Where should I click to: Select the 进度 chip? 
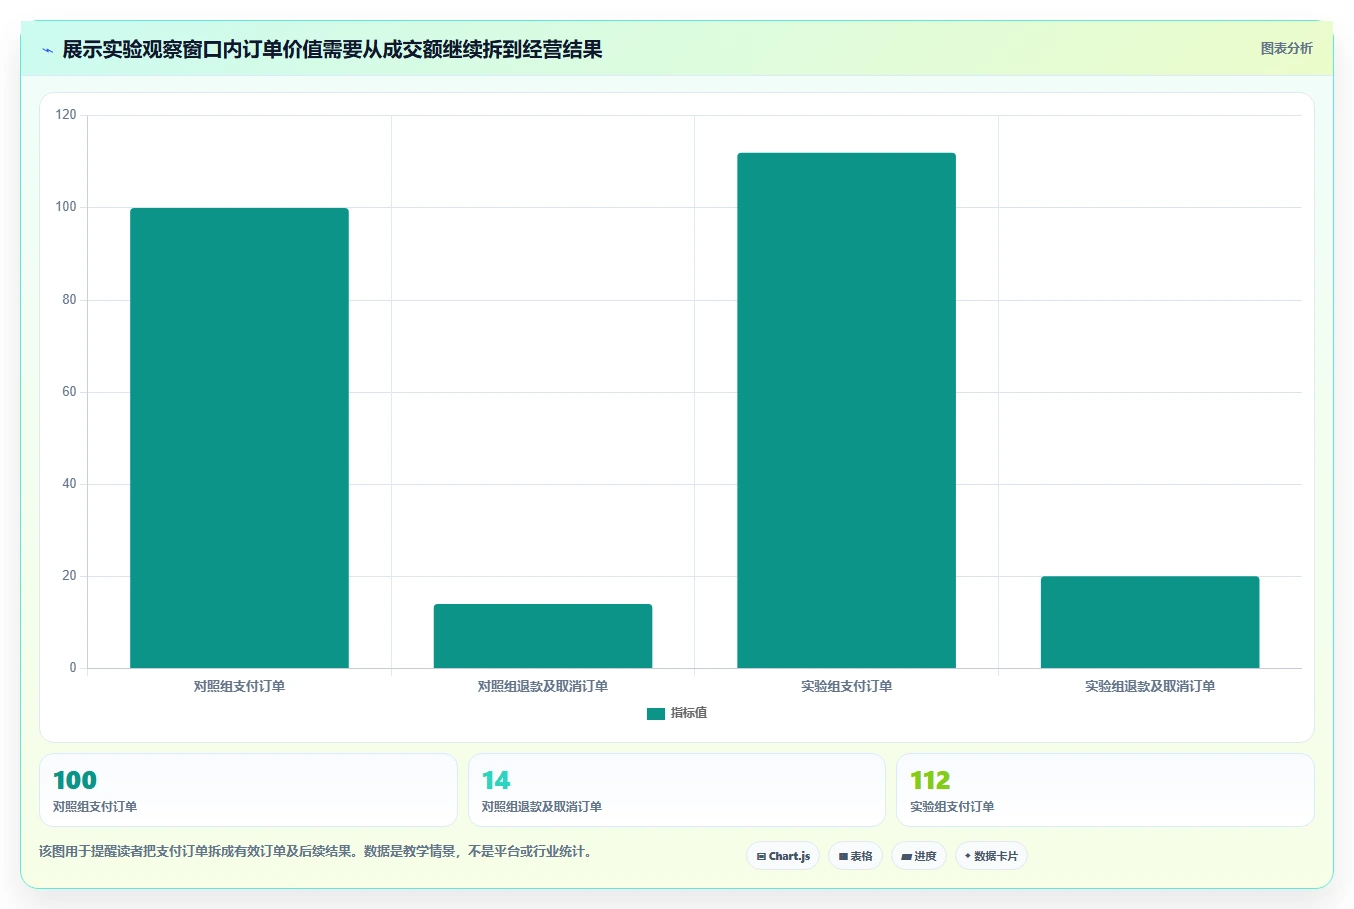(x=919, y=856)
